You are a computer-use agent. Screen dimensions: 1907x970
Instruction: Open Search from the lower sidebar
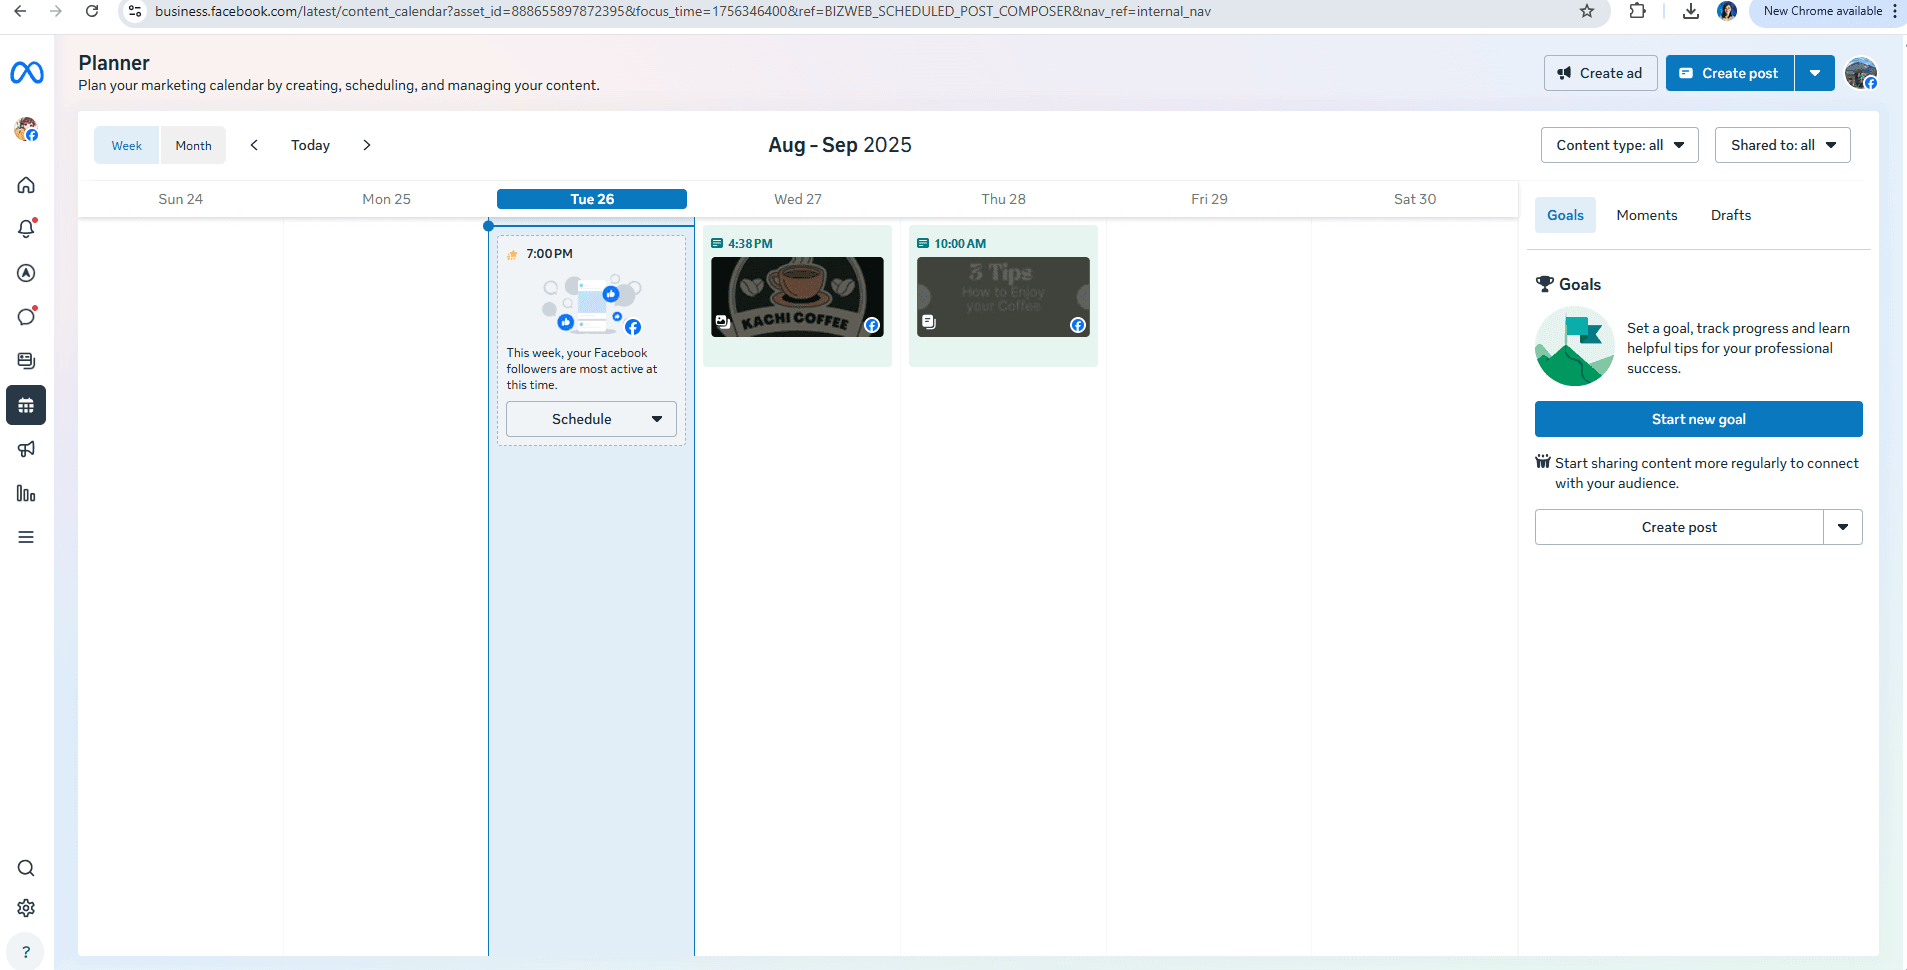point(26,868)
